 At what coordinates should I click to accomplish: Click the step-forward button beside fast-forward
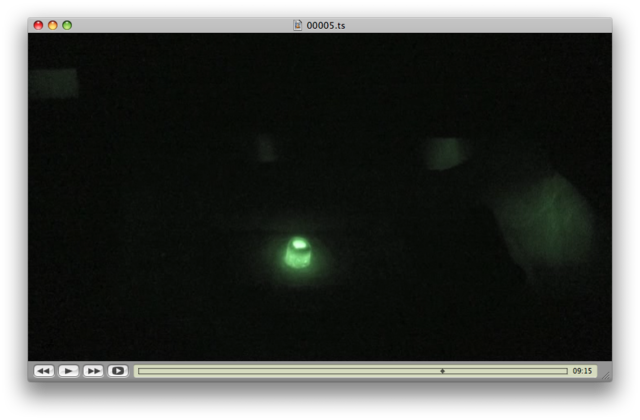pos(118,371)
